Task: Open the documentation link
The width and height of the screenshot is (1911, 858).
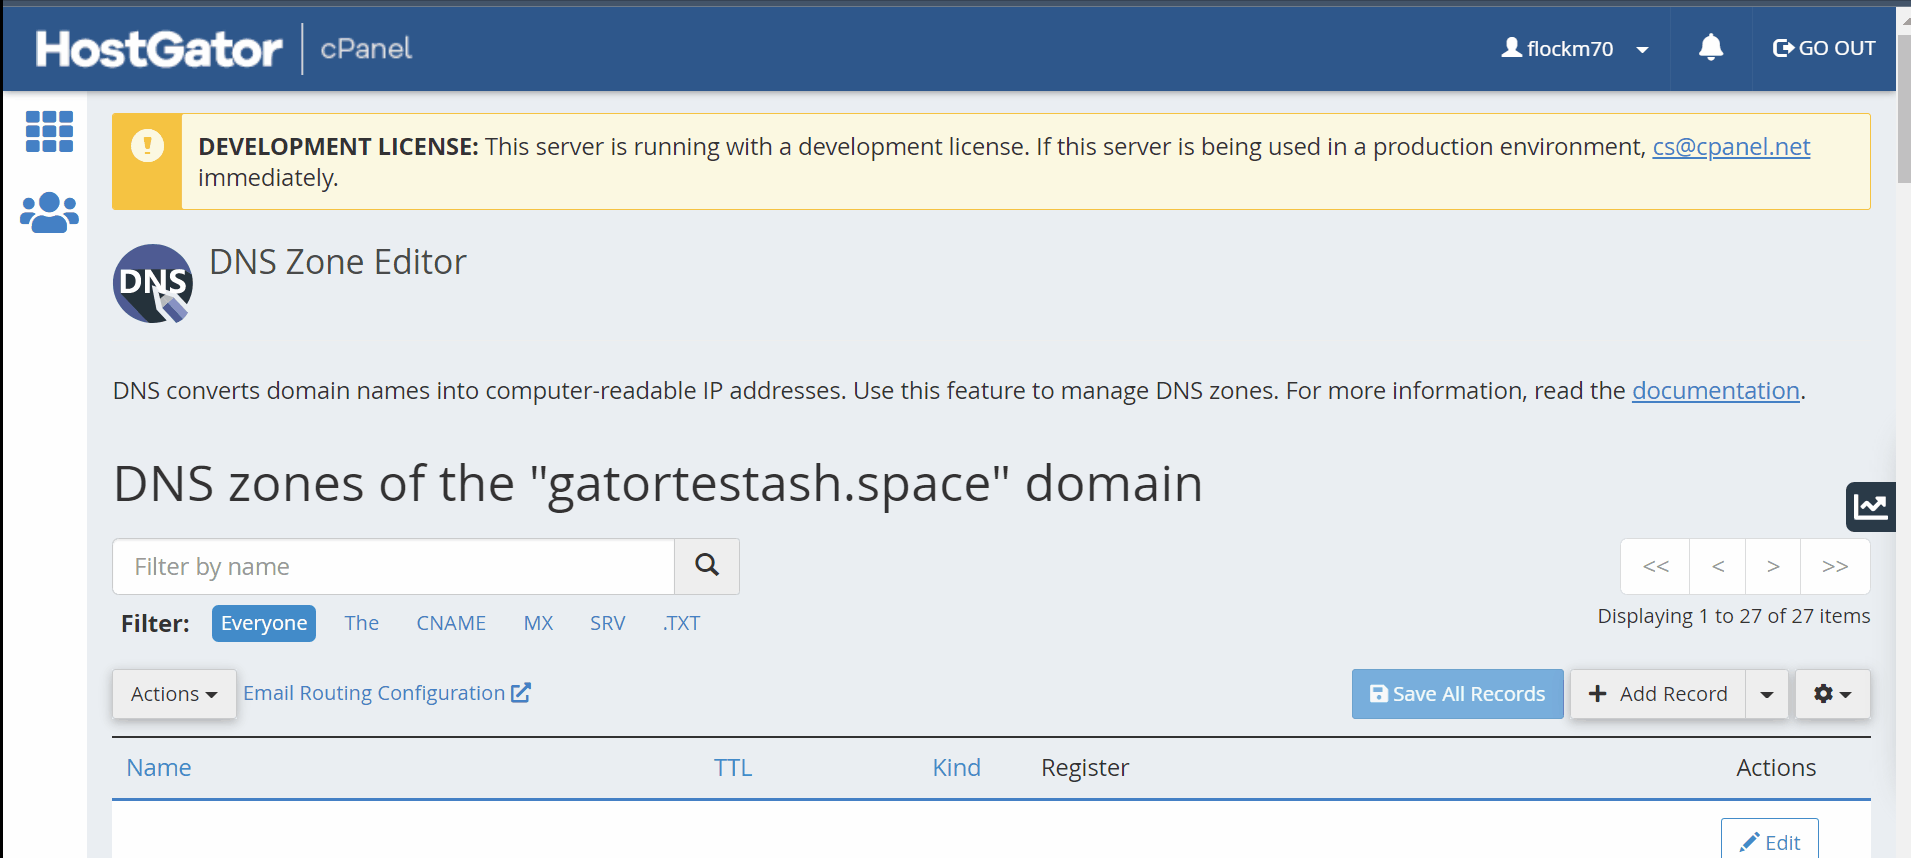Action: click(x=1715, y=391)
